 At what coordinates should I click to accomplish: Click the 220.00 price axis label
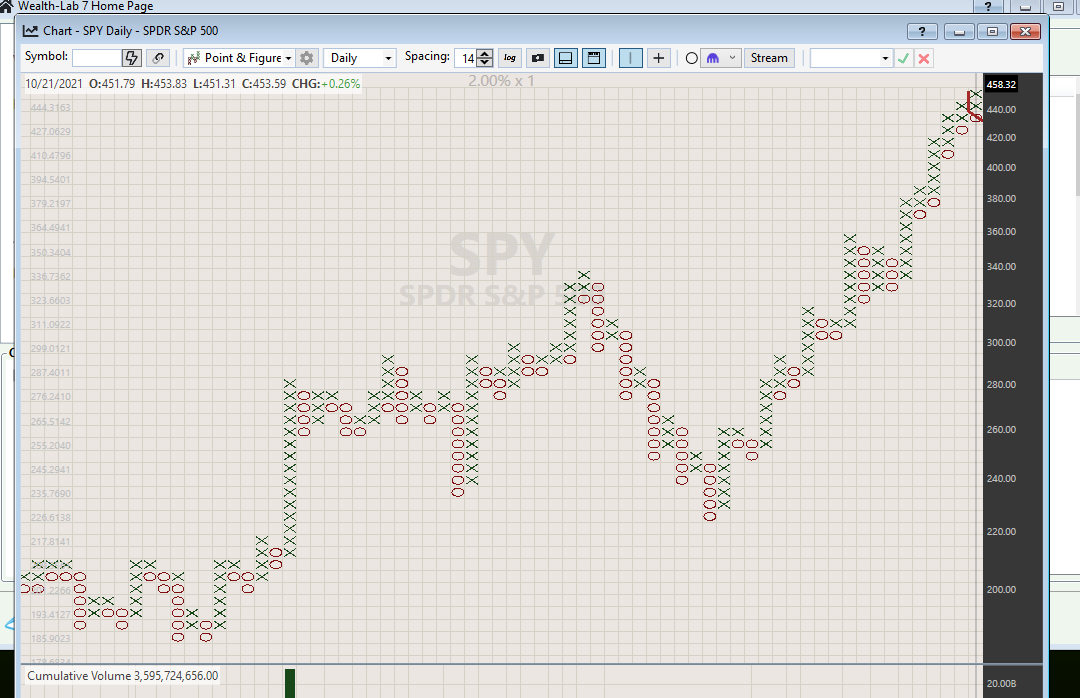pyautogui.click(x=1001, y=531)
